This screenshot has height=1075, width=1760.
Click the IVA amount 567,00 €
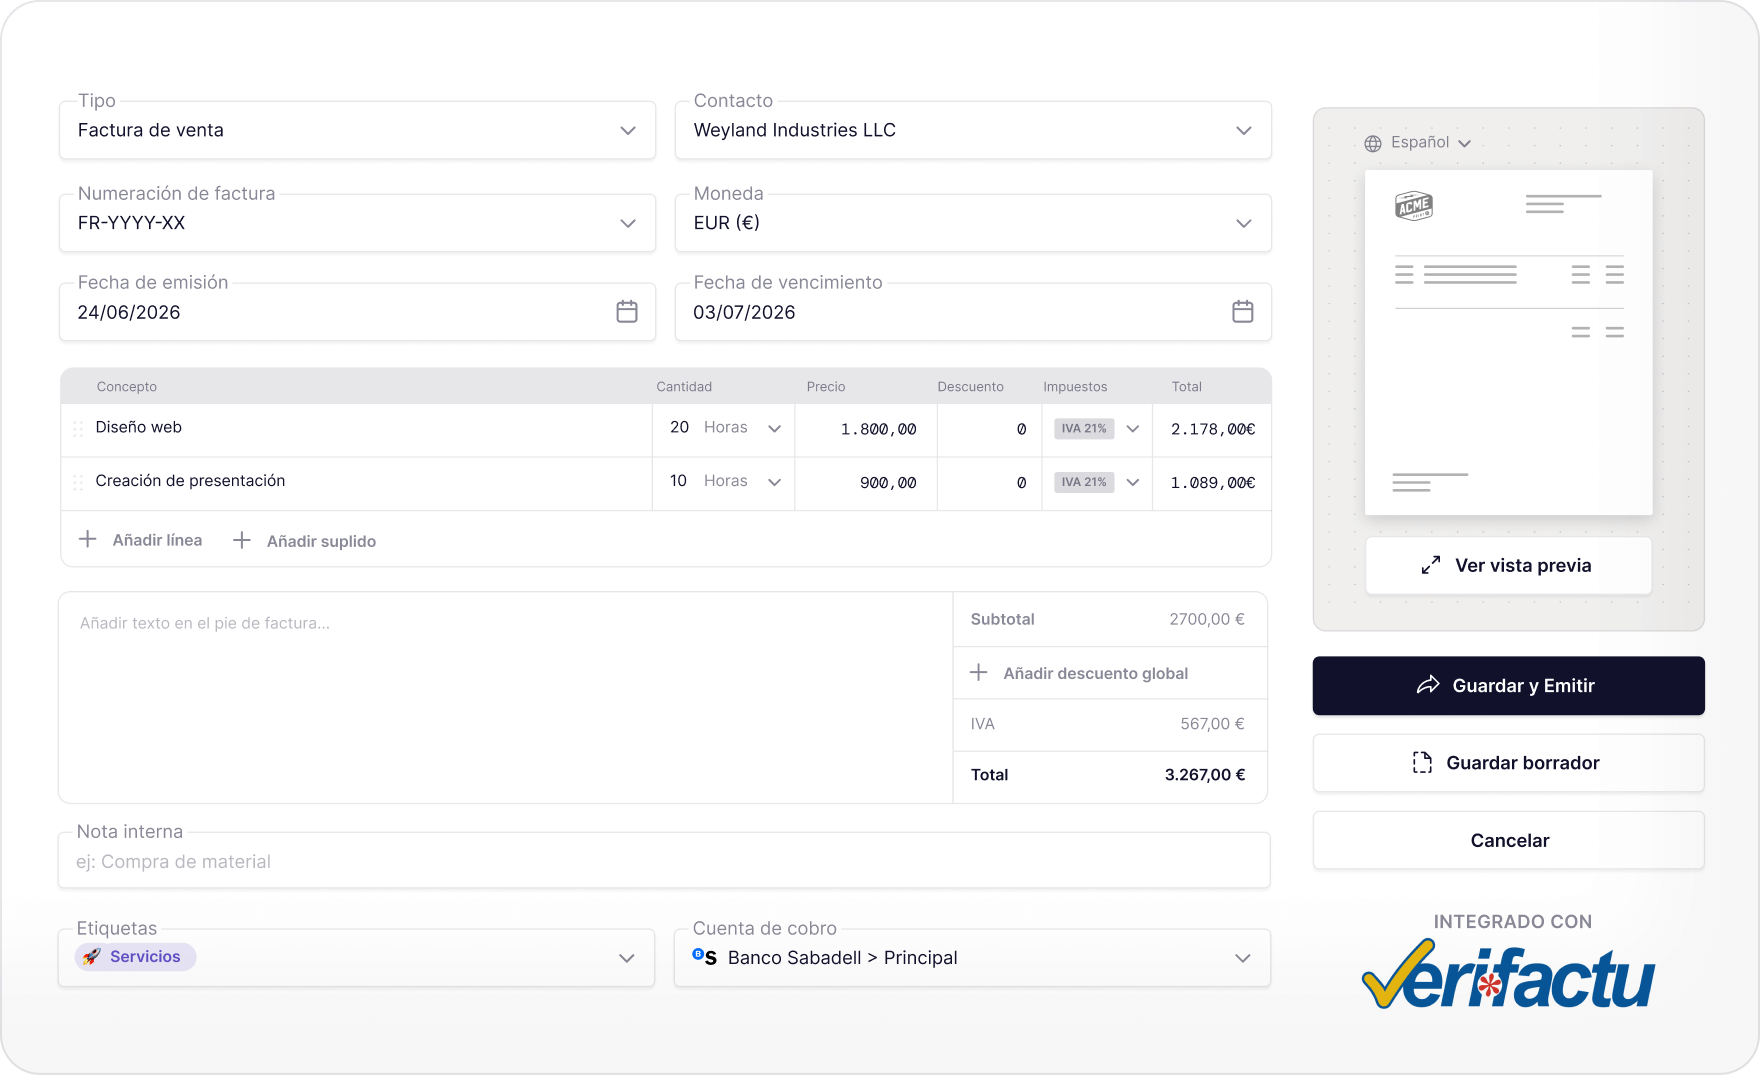1212,724
